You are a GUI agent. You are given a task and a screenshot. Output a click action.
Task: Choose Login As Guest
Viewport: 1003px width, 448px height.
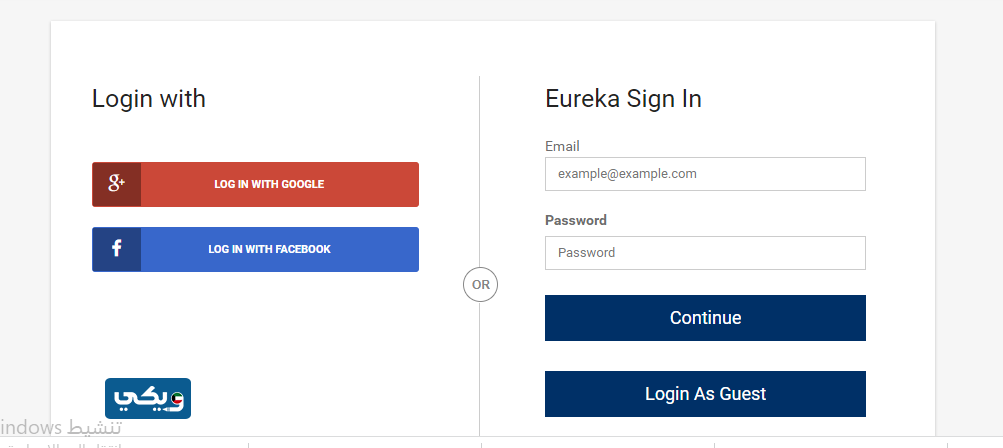[705, 394]
